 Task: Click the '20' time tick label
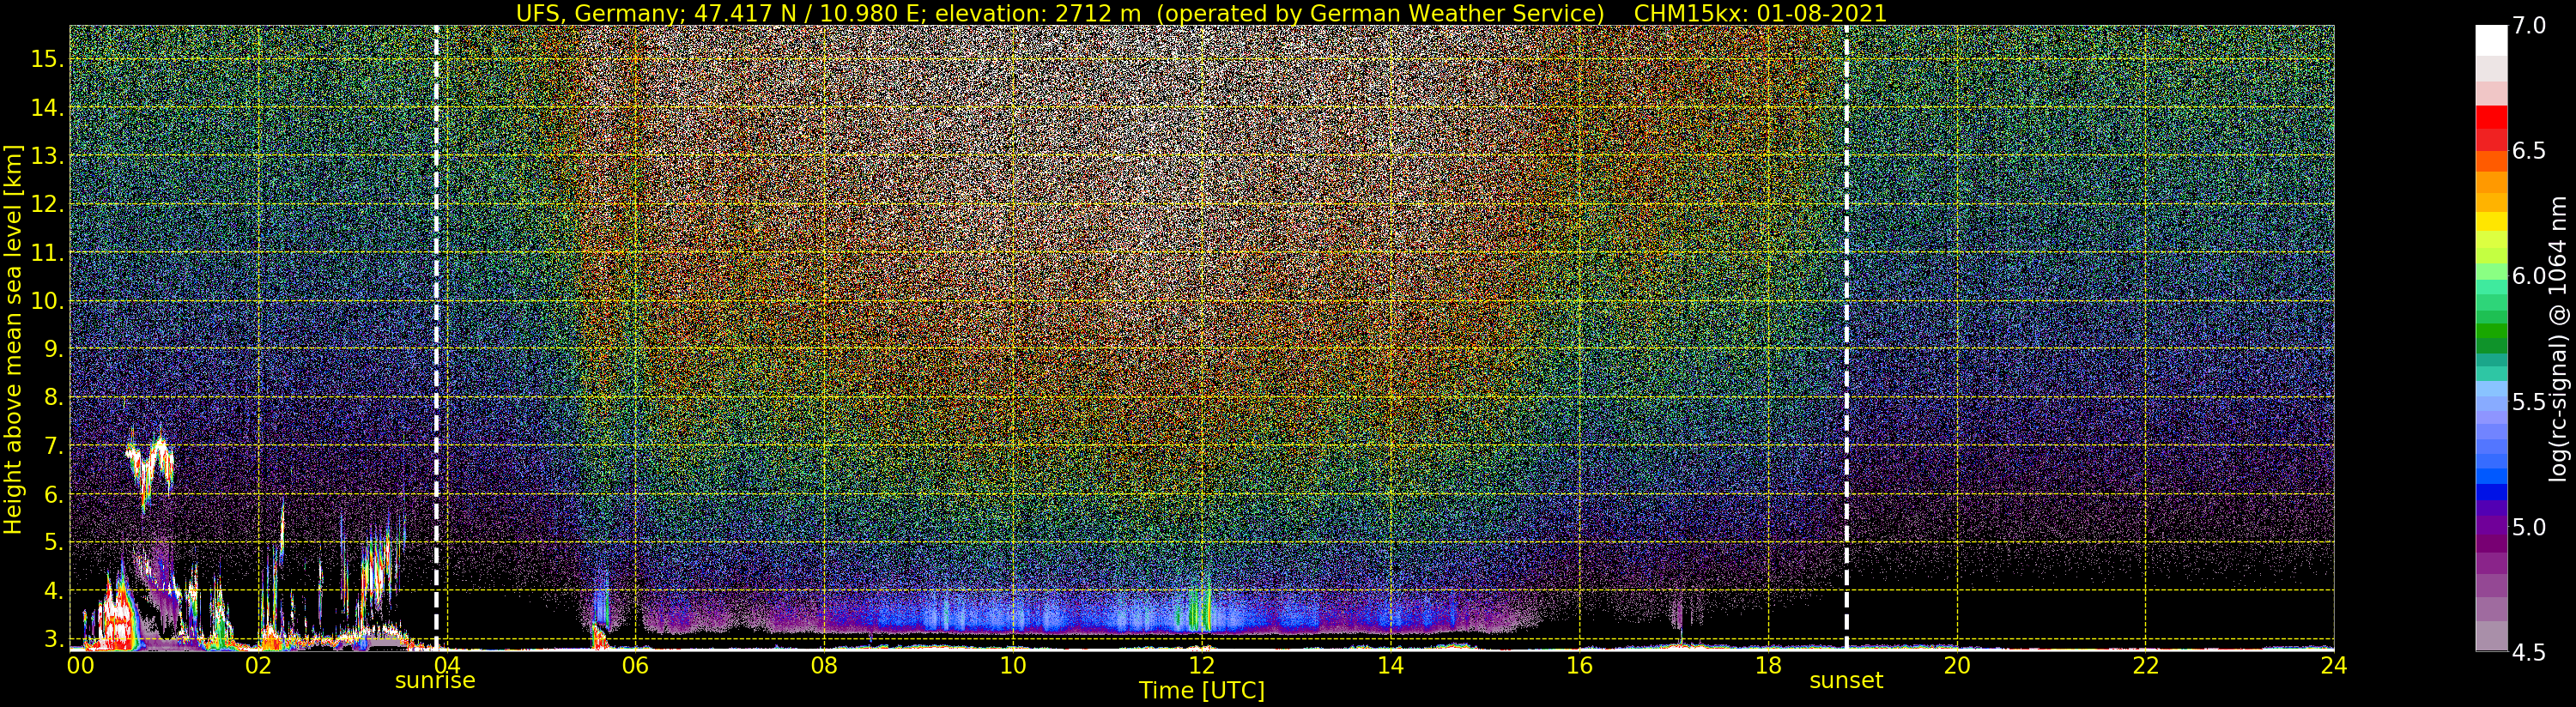tap(1956, 665)
